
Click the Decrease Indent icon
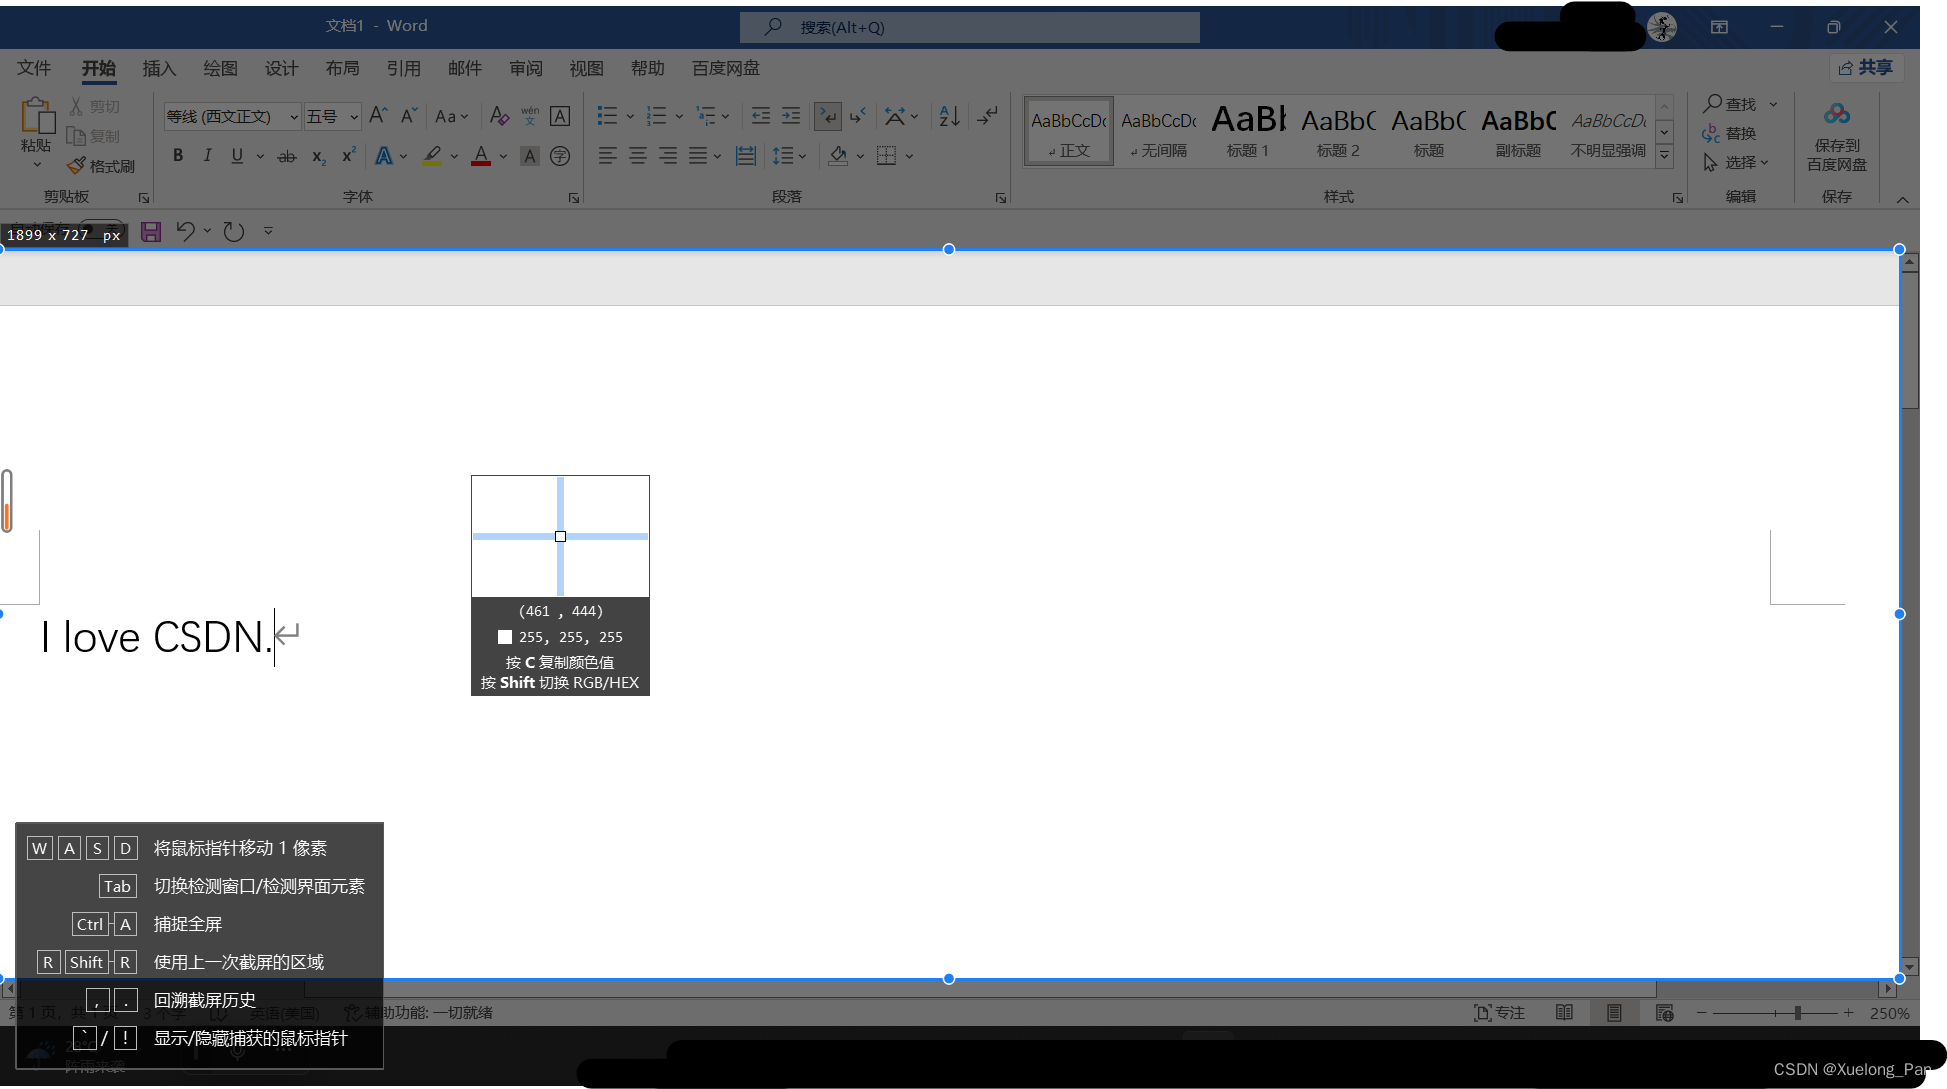[761, 116]
